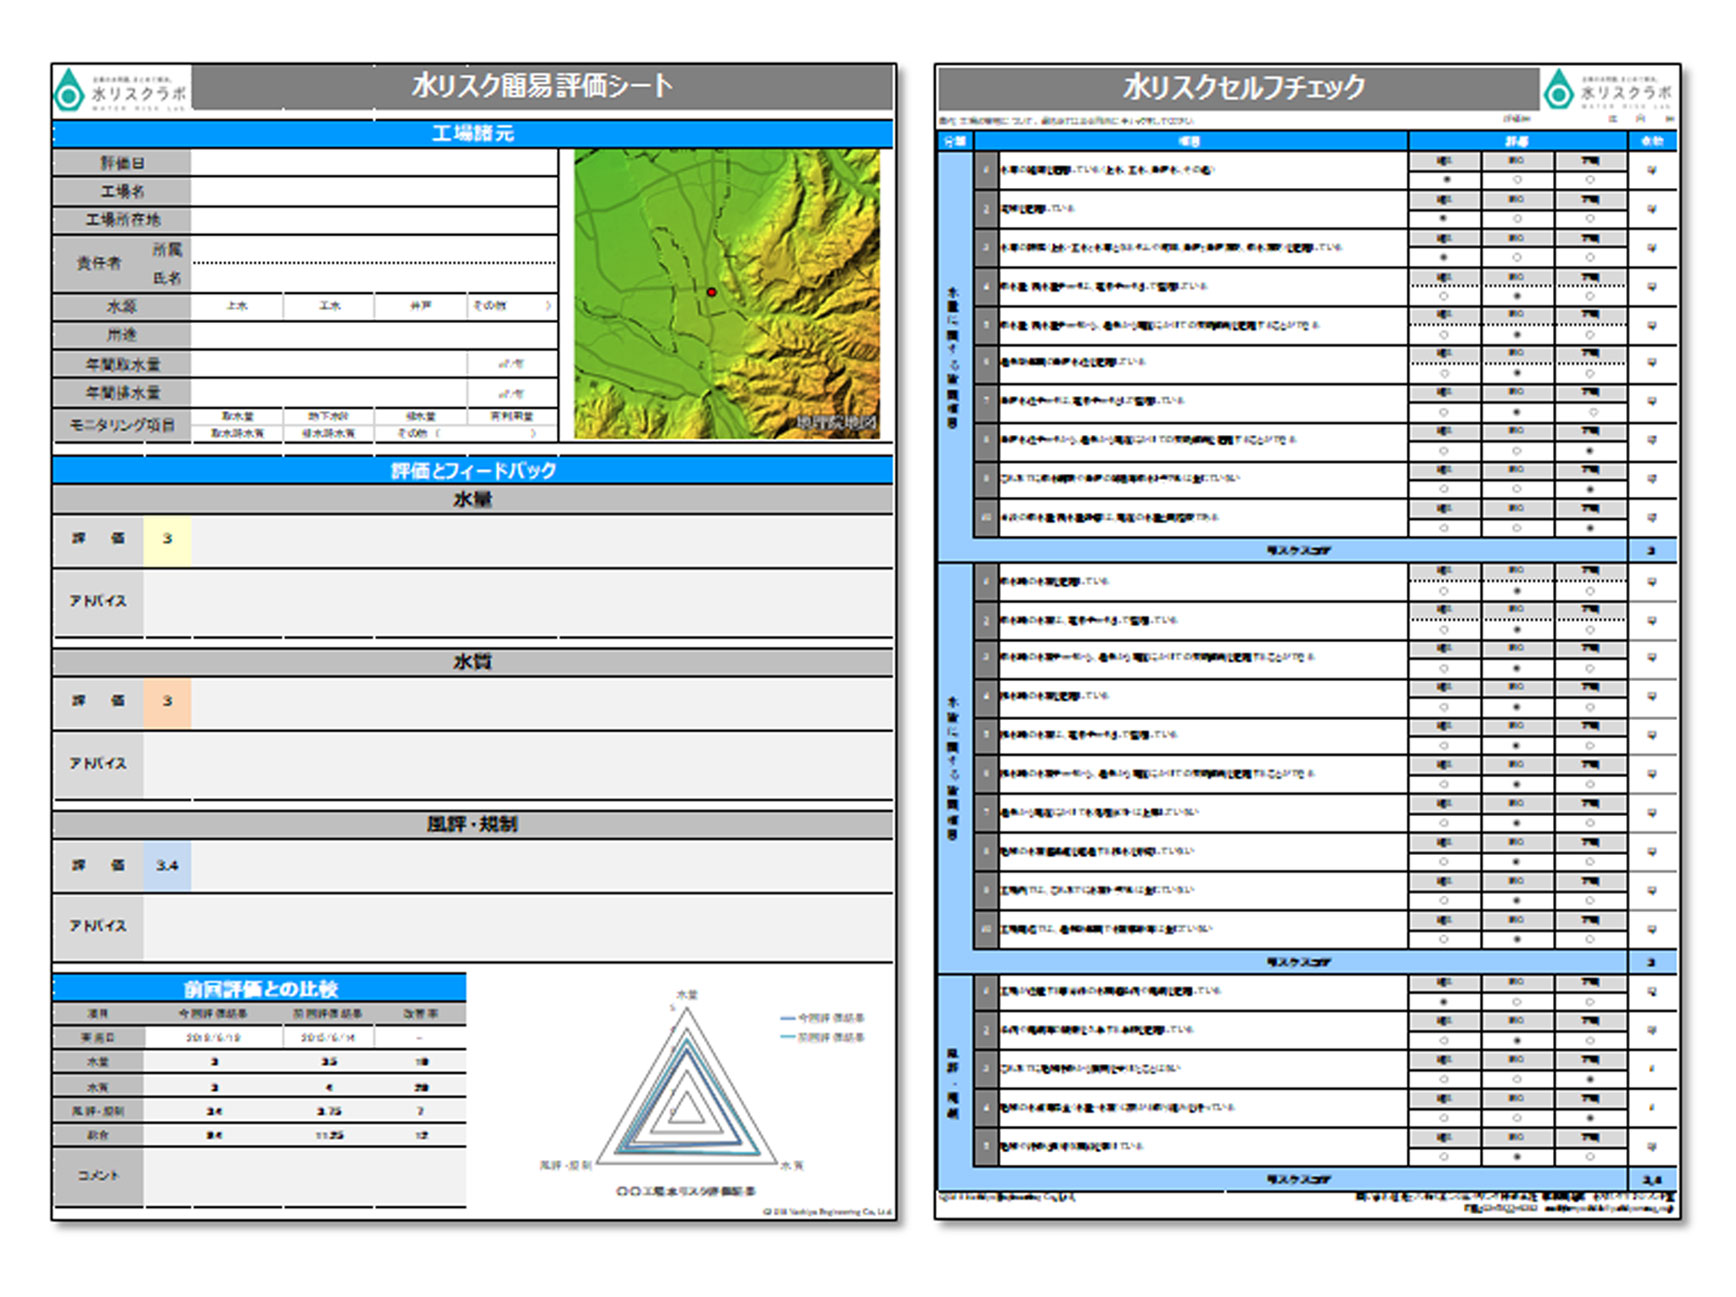This screenshot has width=1736, height=1297.
Task: Select 井戸 in the 水源 row
Action: click(x=420, y=306)
